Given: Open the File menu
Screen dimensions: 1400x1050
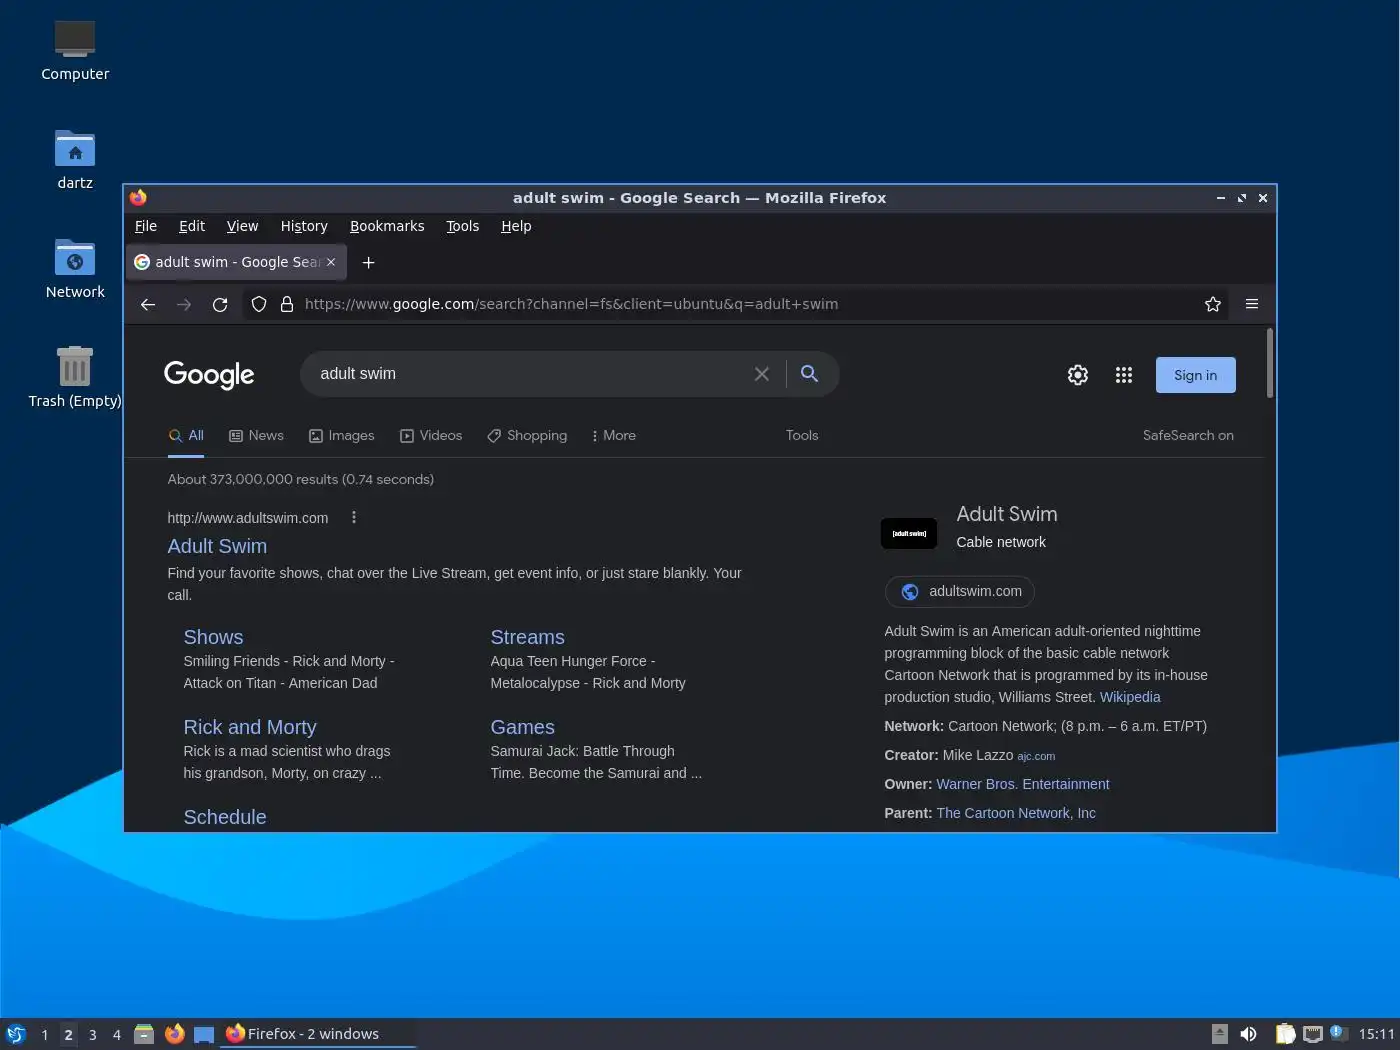Looking at the screenshot, I should click(x=146, y=226).
